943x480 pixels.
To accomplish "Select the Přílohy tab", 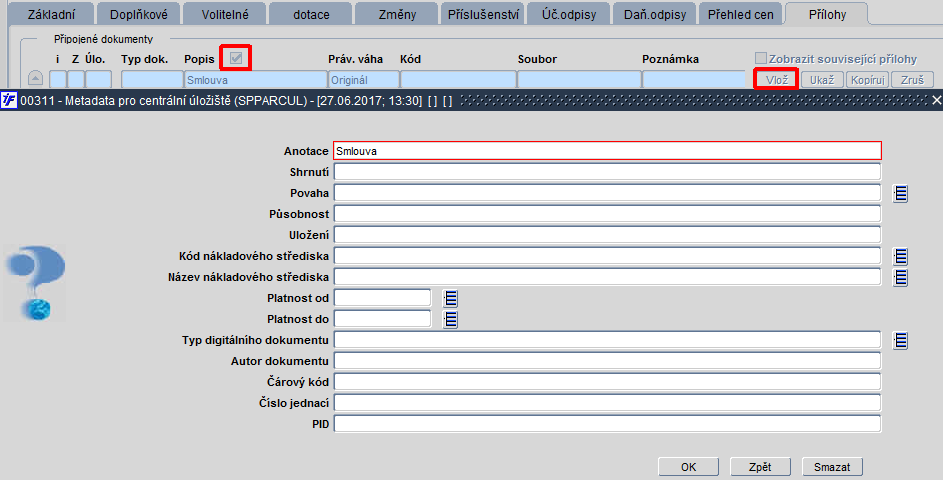I will pyautogui.click(x=827, y=14).
